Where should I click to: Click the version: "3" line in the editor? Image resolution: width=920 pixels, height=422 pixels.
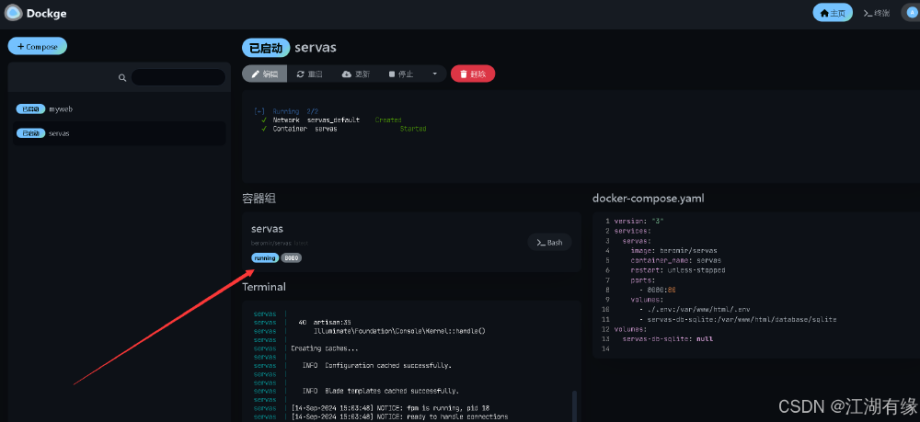(638, 221)
